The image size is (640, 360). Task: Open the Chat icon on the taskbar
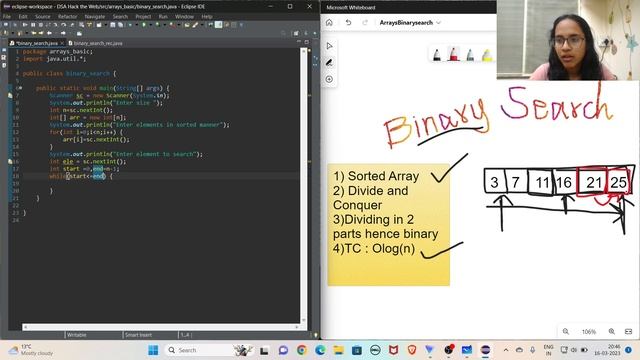click(x=283, y=350)
